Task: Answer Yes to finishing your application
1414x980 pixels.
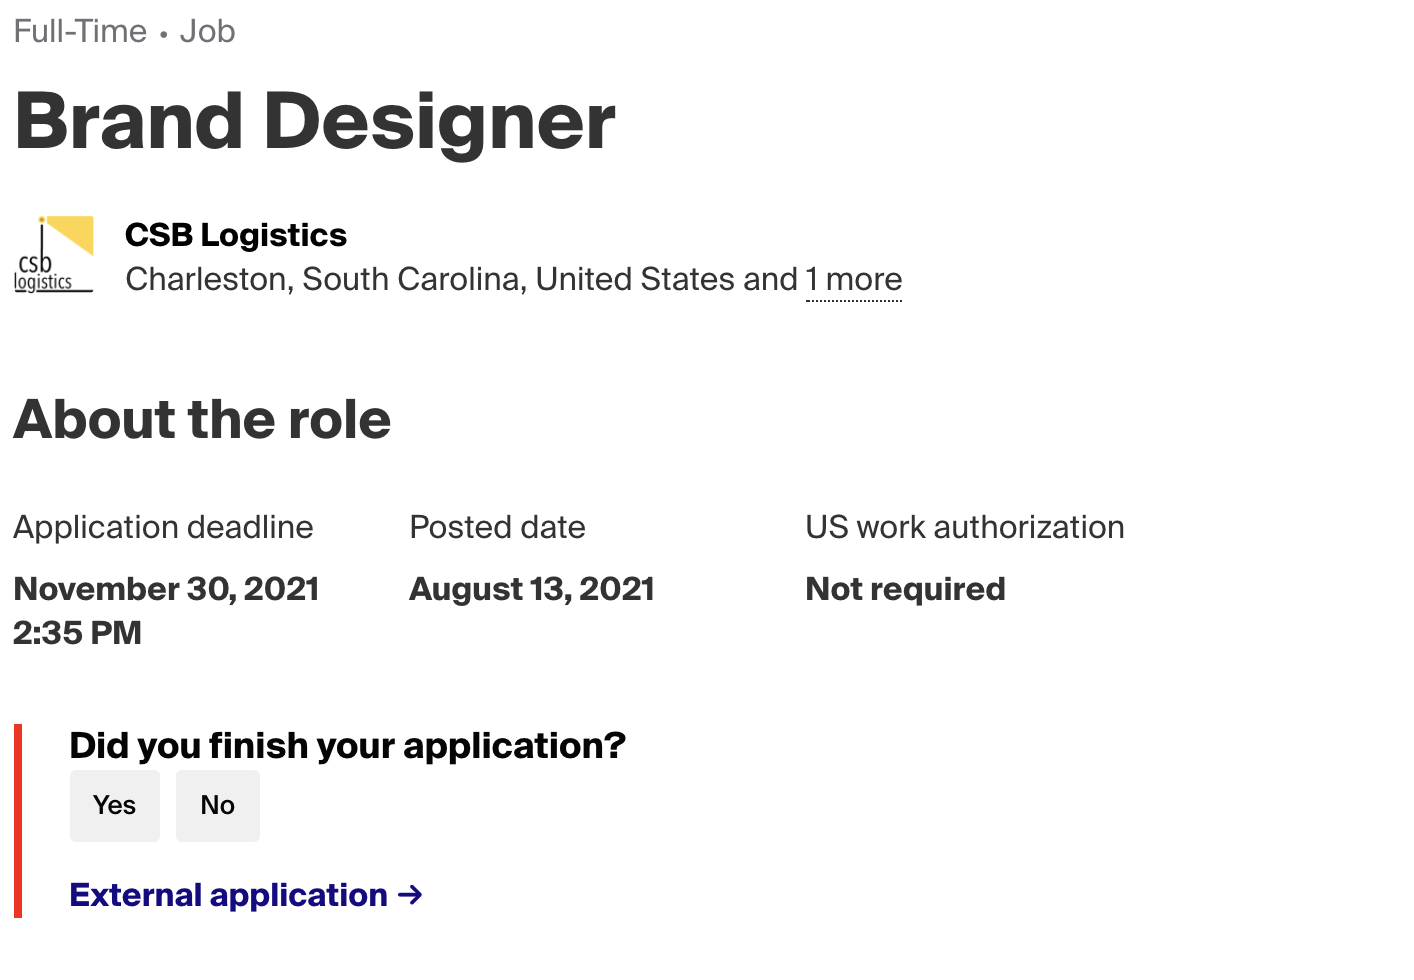Action: (x=115, y=806)
